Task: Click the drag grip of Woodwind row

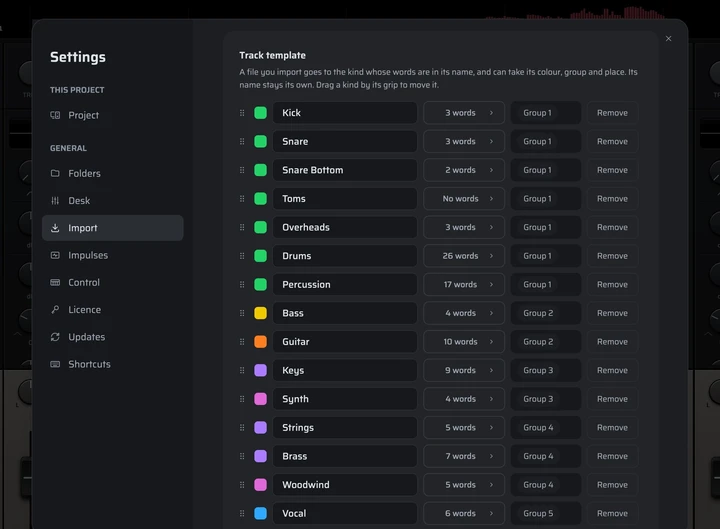Action: click(242, 485)
